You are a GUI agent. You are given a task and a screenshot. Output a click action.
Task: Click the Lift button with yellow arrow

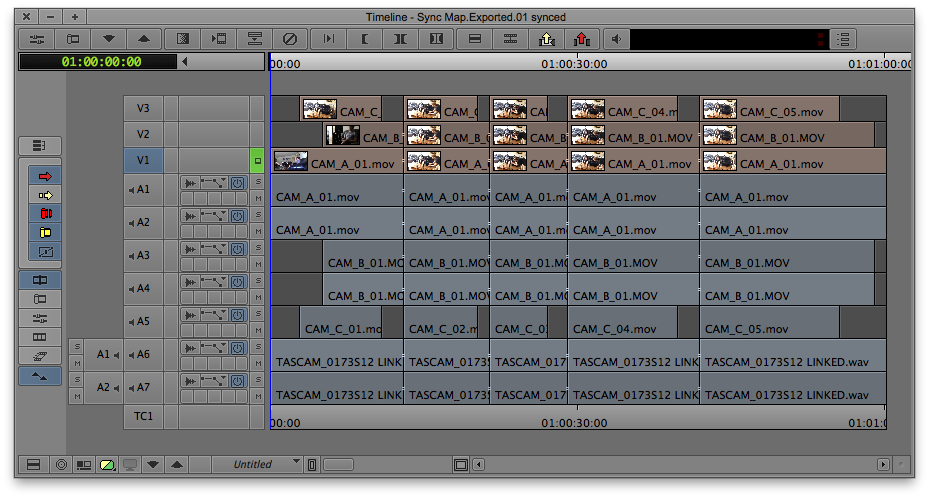(546, 40)
